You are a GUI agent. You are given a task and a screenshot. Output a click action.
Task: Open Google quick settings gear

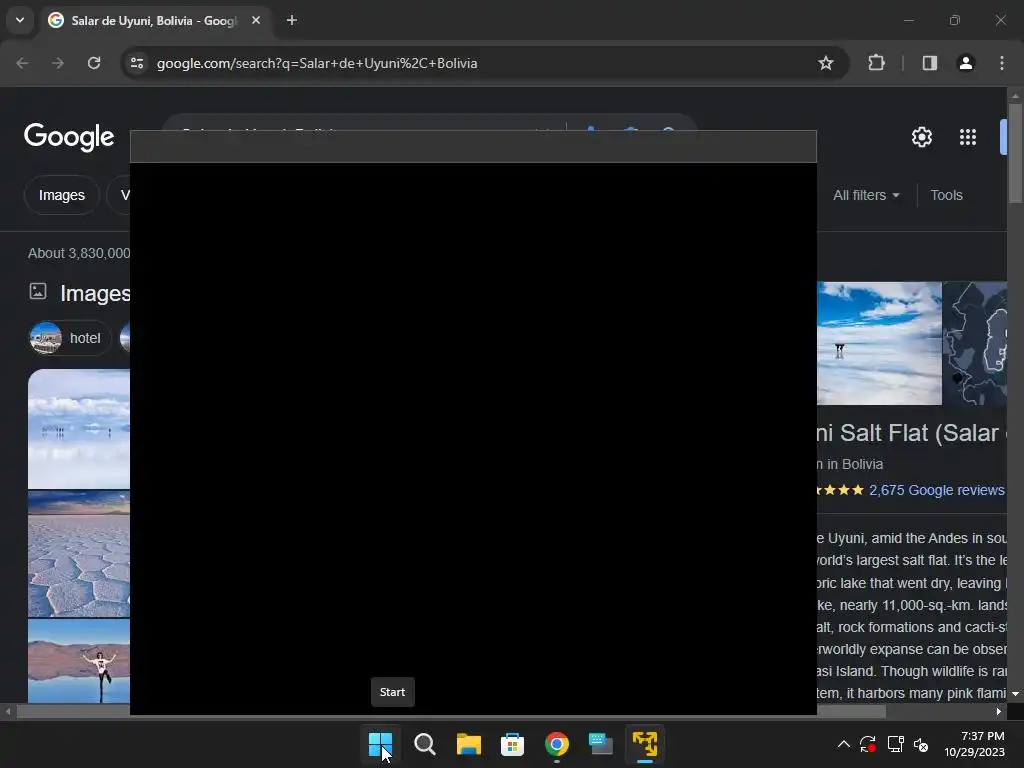pos(921,137)
